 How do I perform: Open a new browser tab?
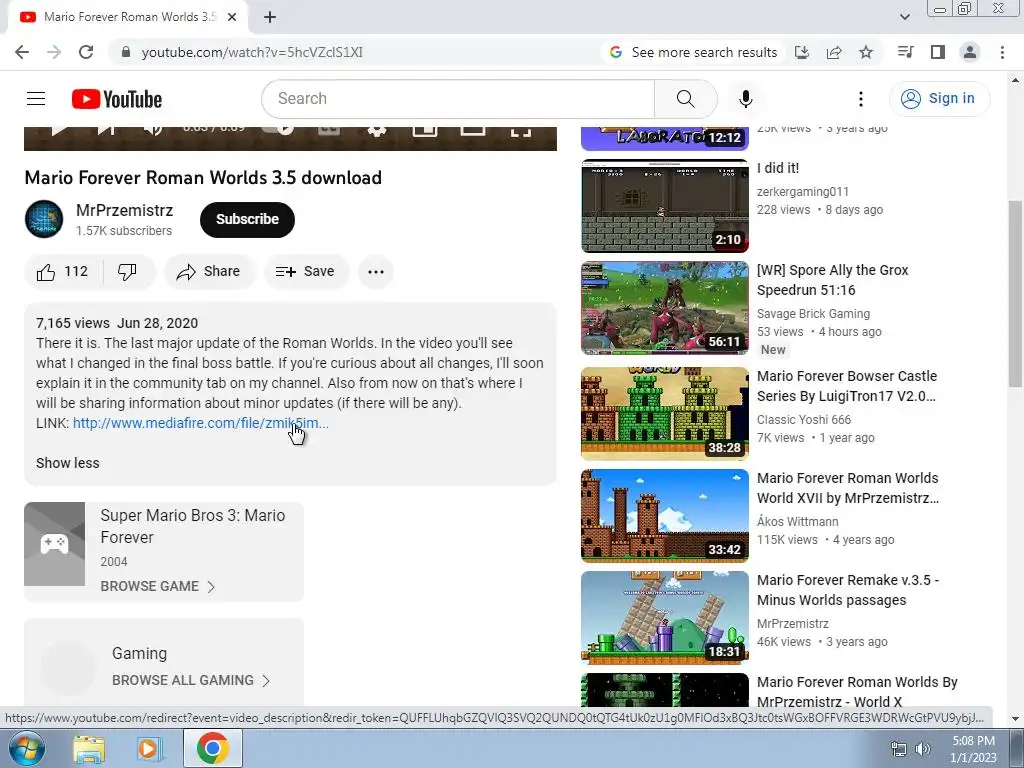click(x=270, y=18)
